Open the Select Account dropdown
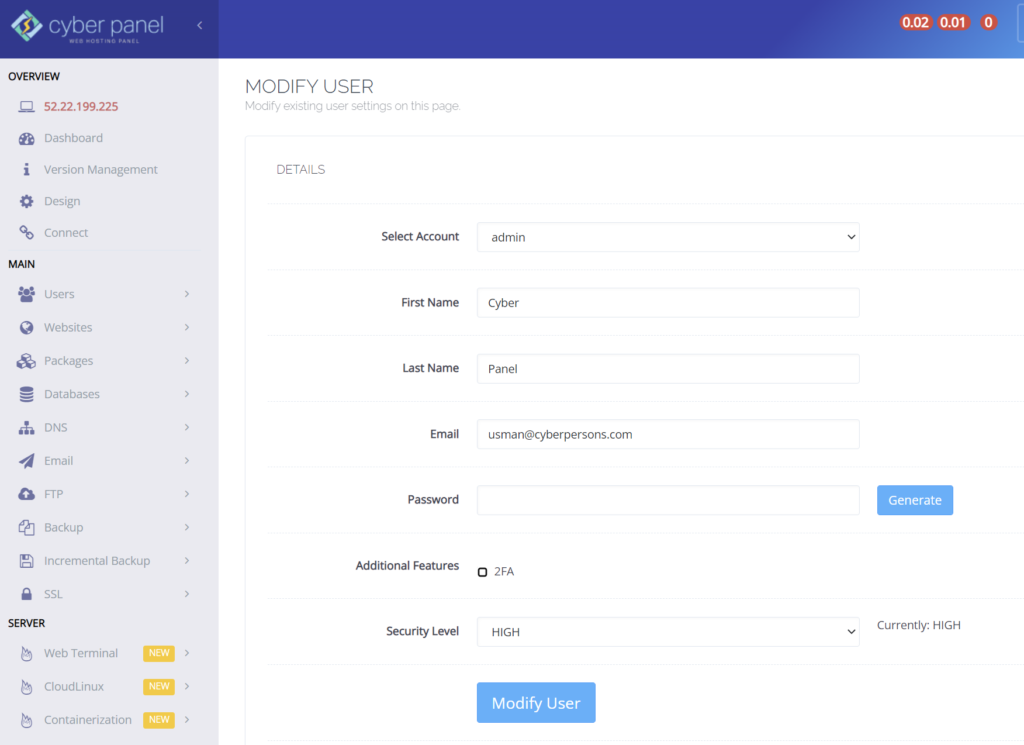 [x=668, y=237]
